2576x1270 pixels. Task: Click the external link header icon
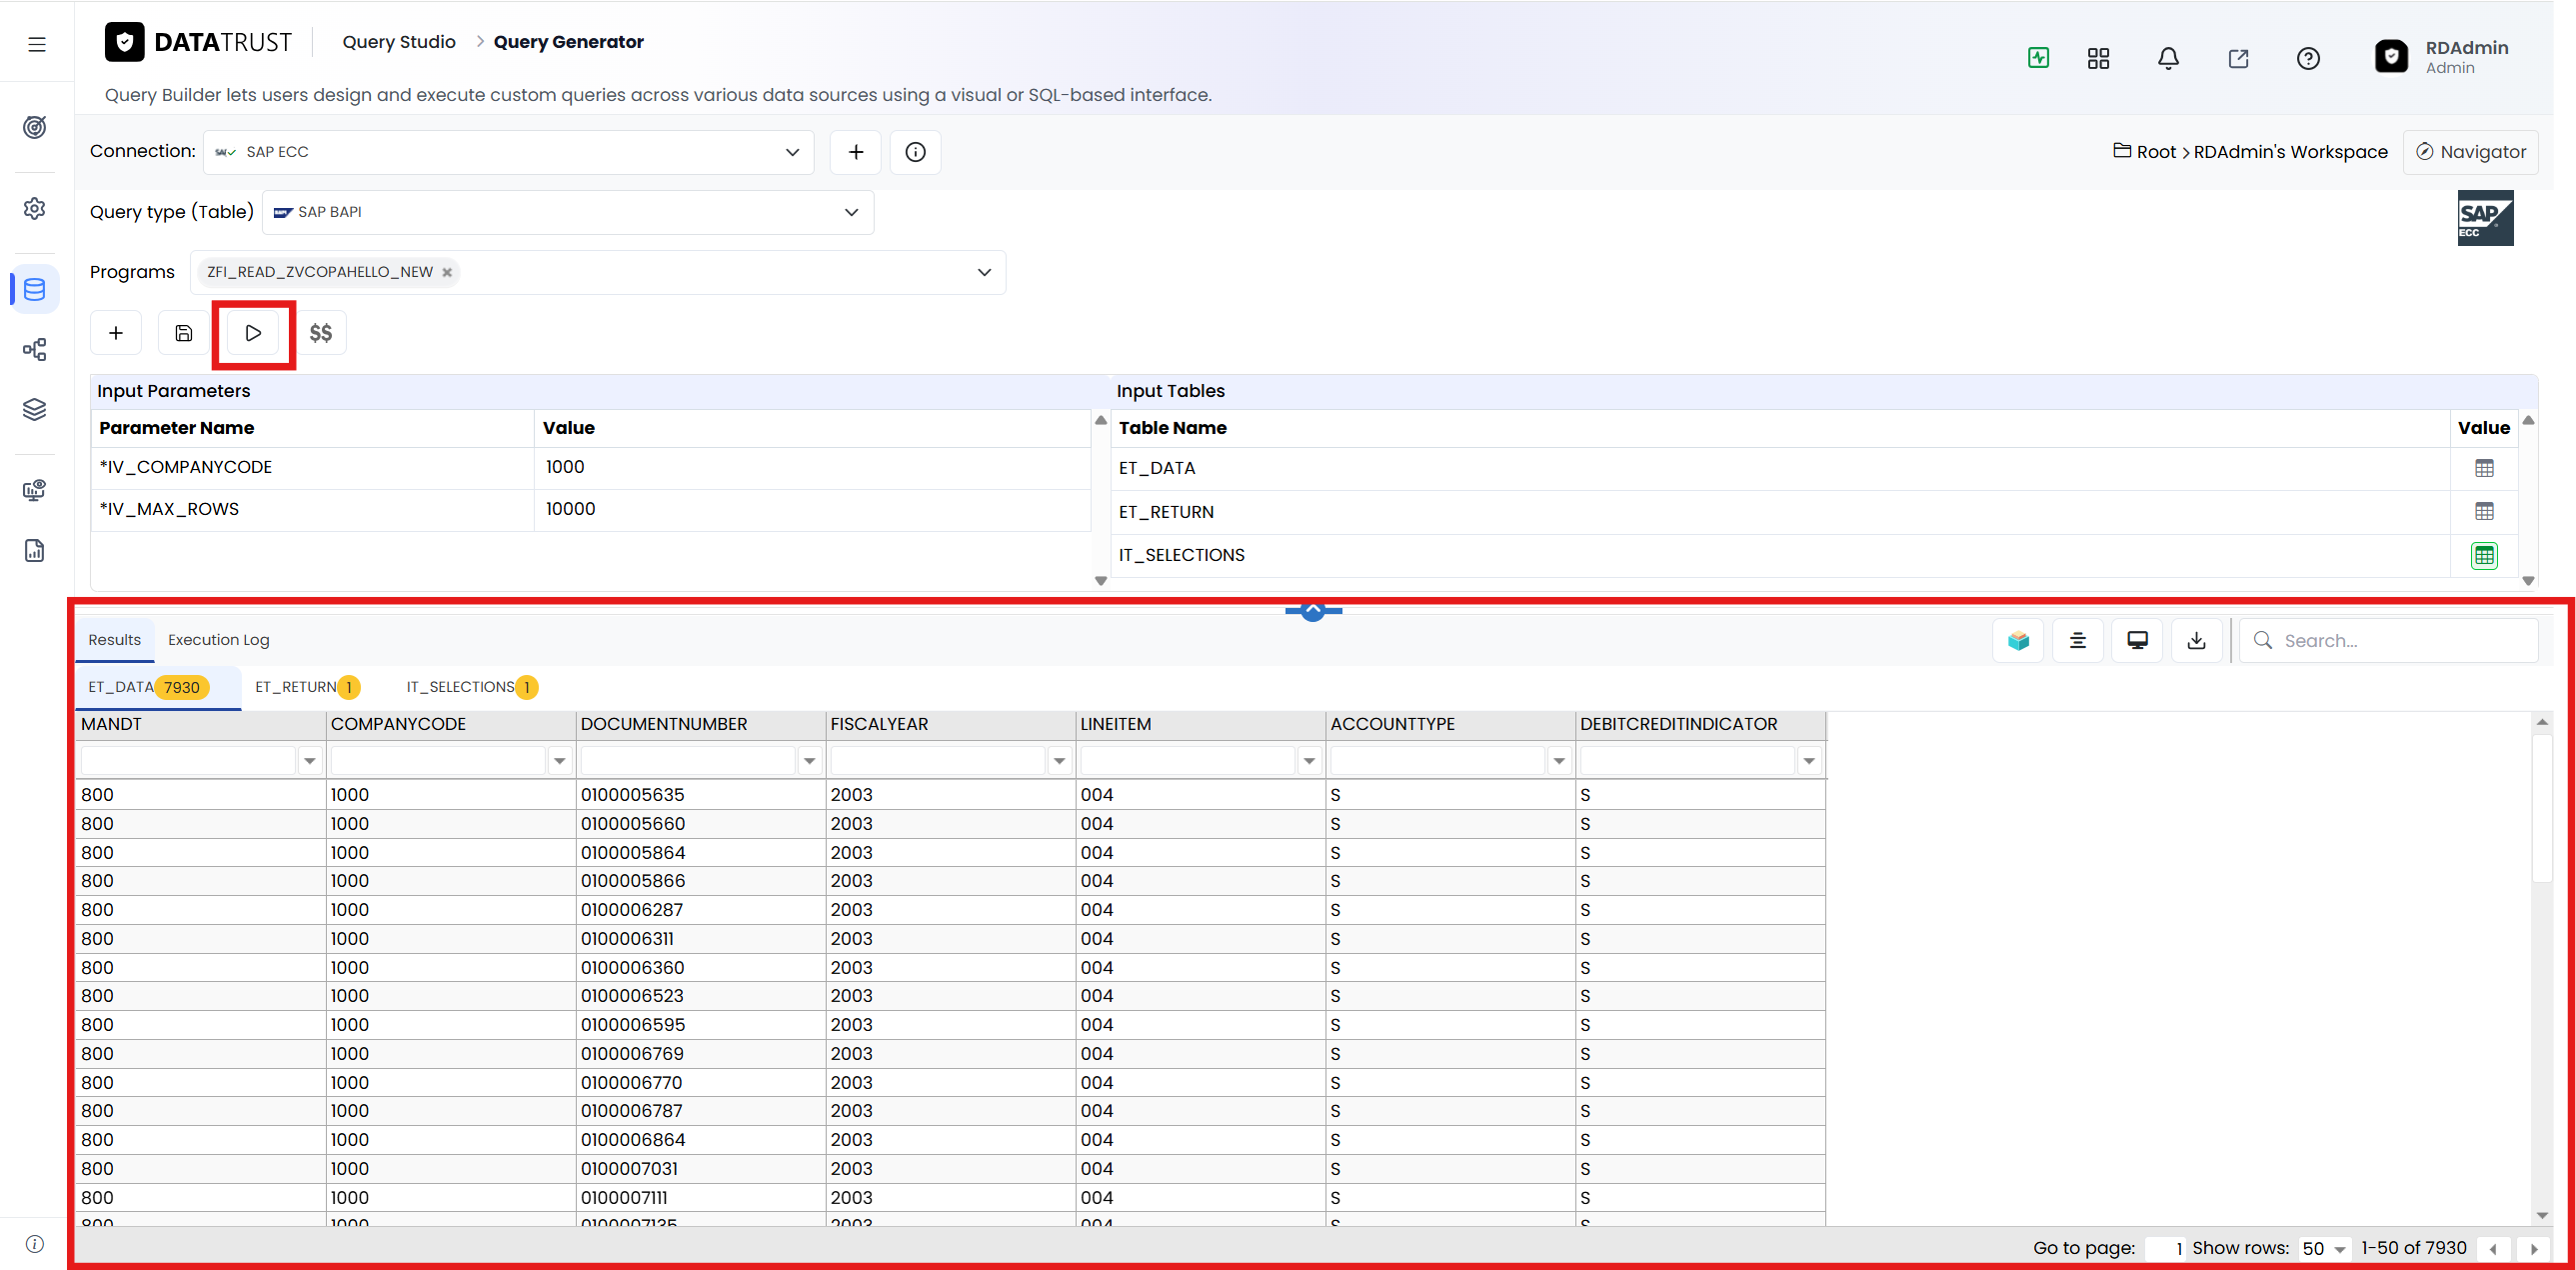tap(2238, 58)
